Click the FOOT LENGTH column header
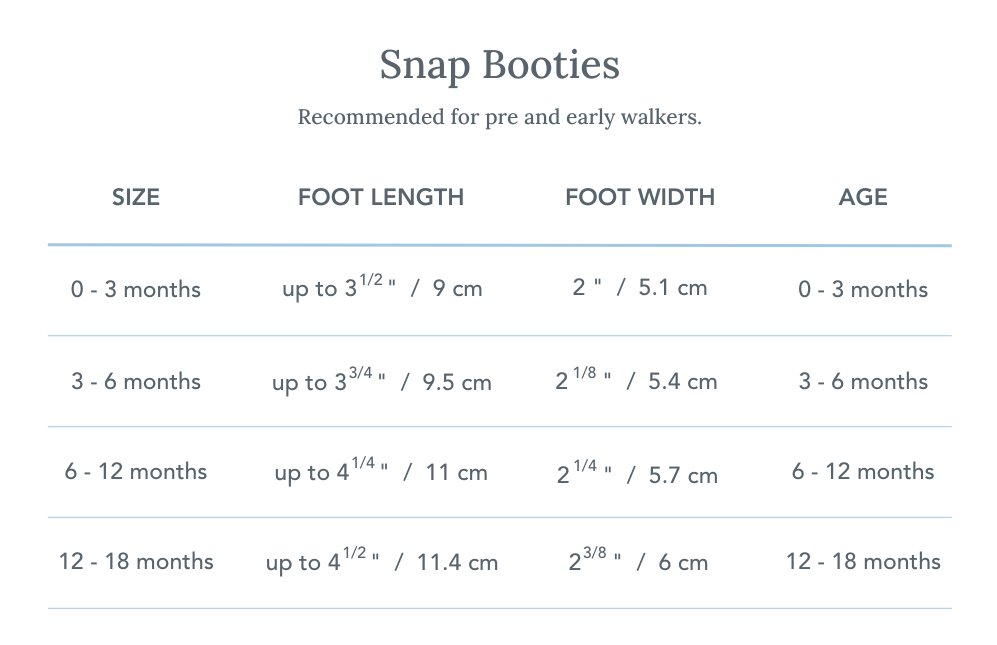This screenshot has height=645, width=997. [381, 197]
